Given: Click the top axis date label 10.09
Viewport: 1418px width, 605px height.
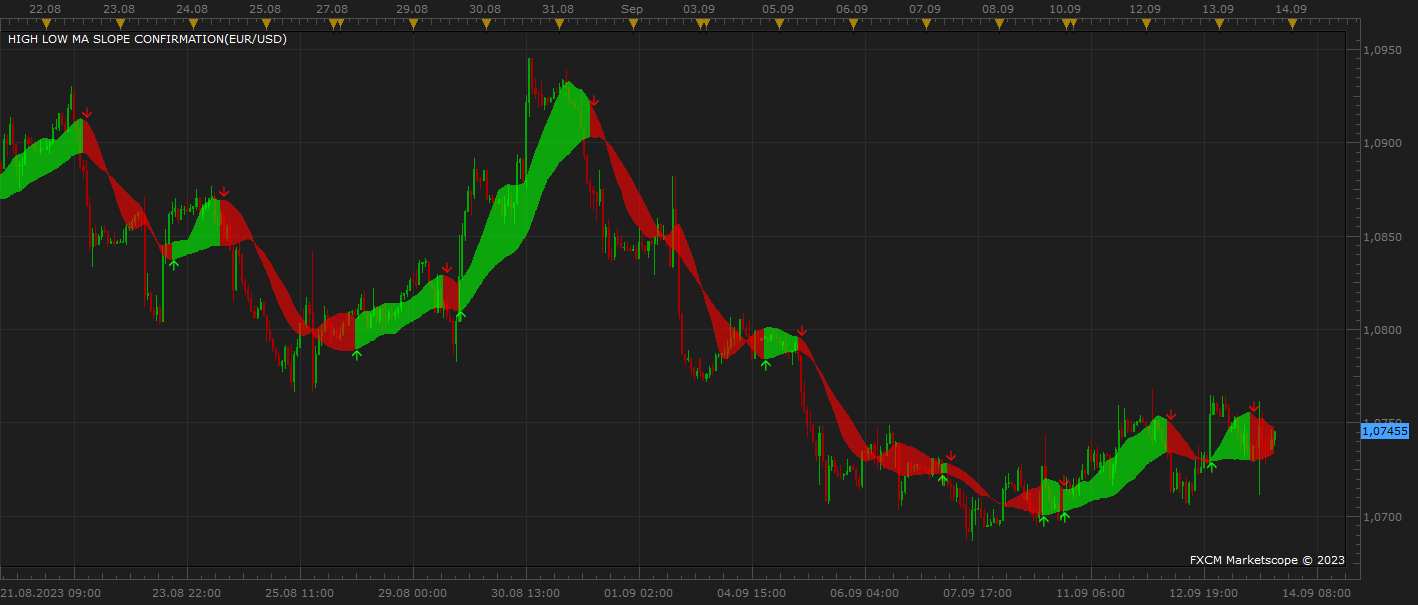Looking at the screenshot, I should 1065,9.
